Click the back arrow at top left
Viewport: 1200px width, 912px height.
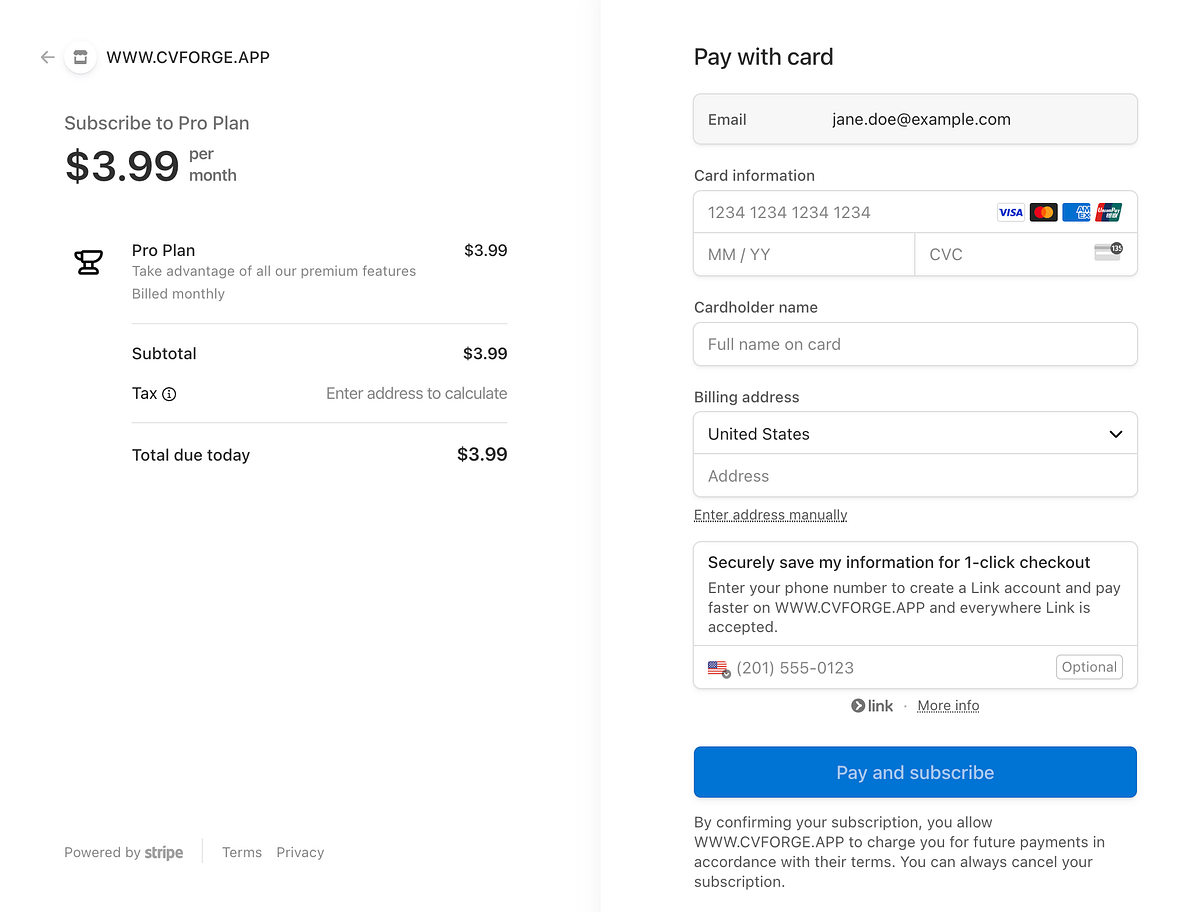coord(47,57)
